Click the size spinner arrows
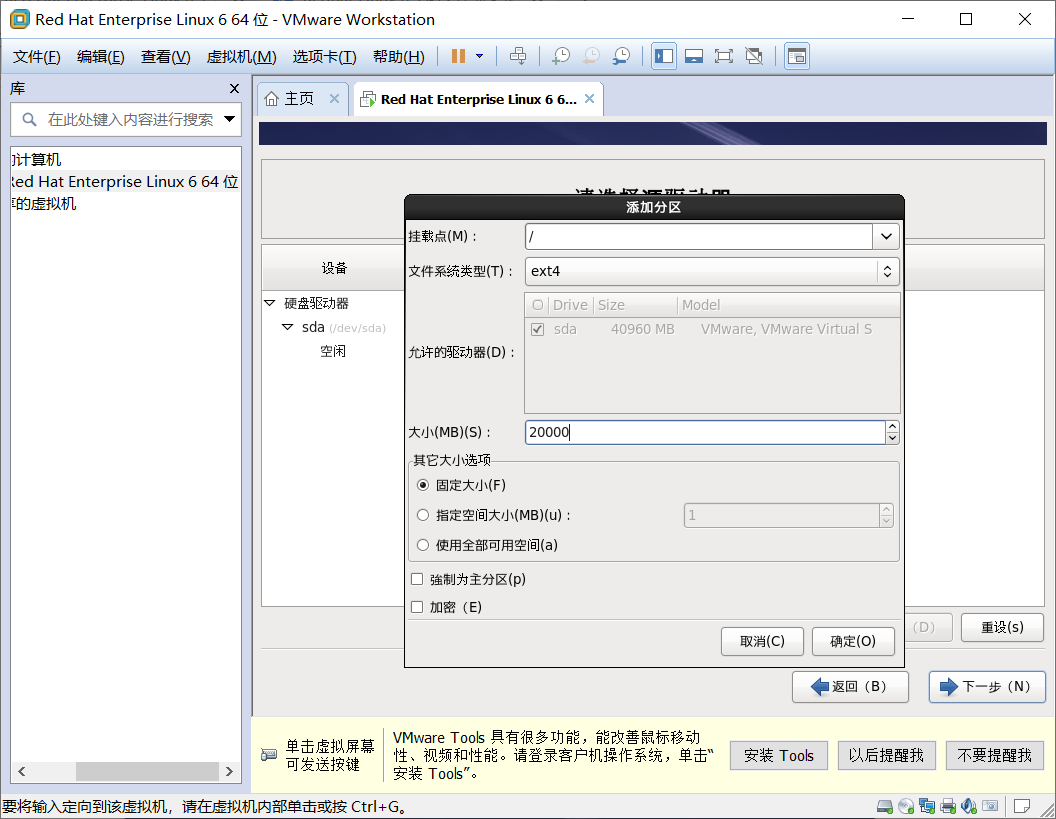 (x=892, y=432)
